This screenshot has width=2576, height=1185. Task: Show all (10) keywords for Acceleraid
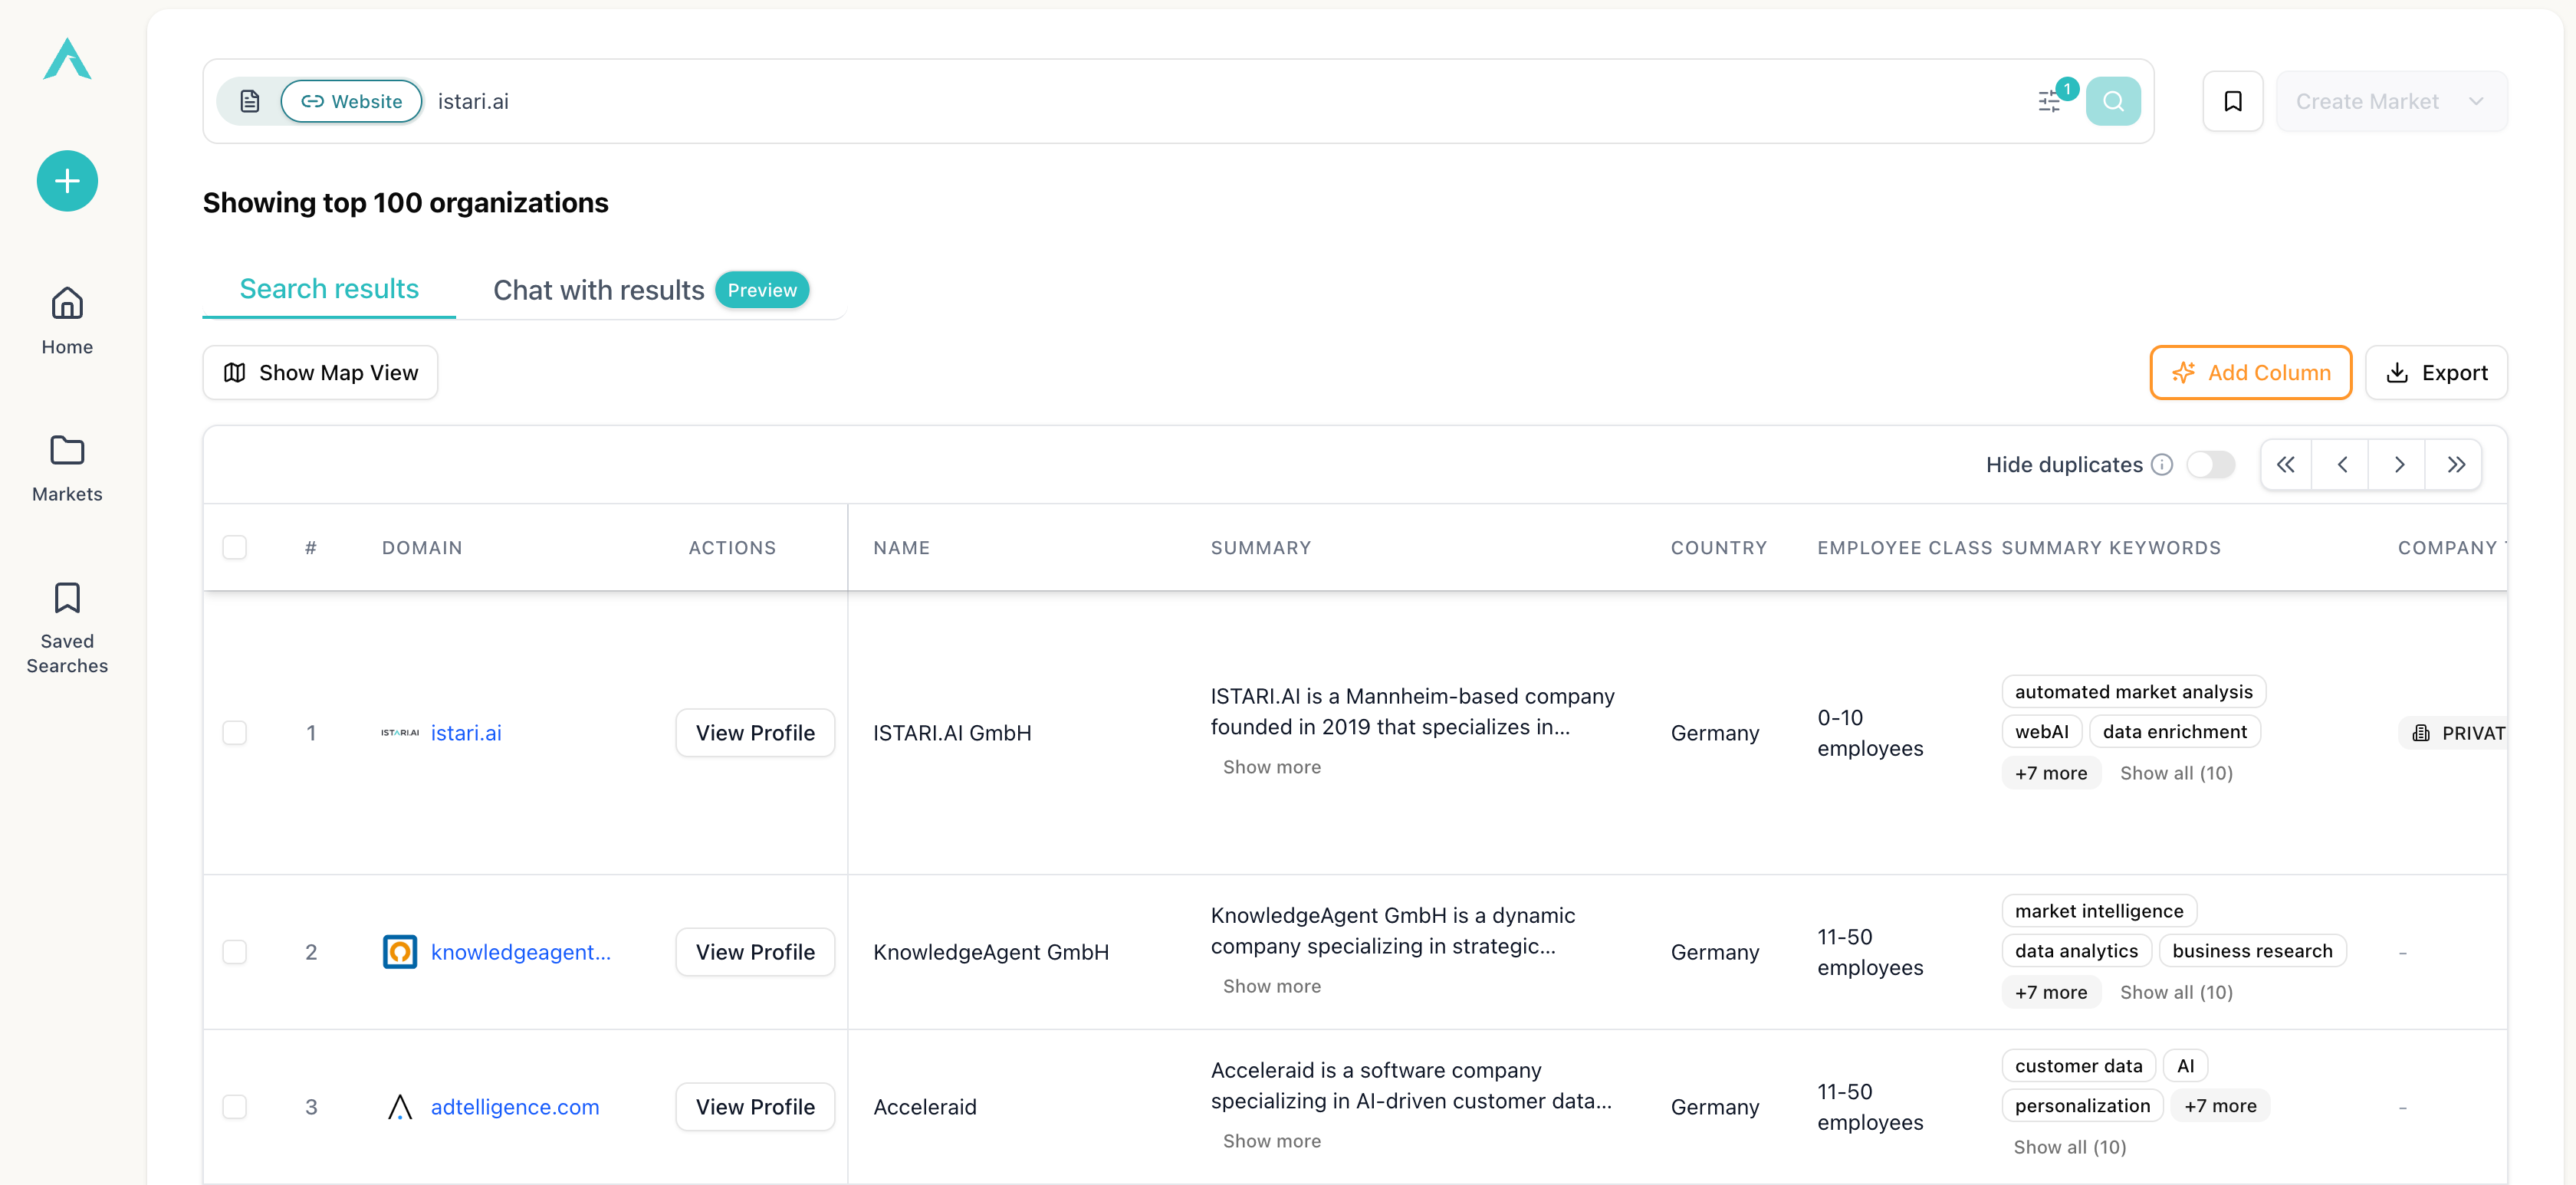2070,1147
